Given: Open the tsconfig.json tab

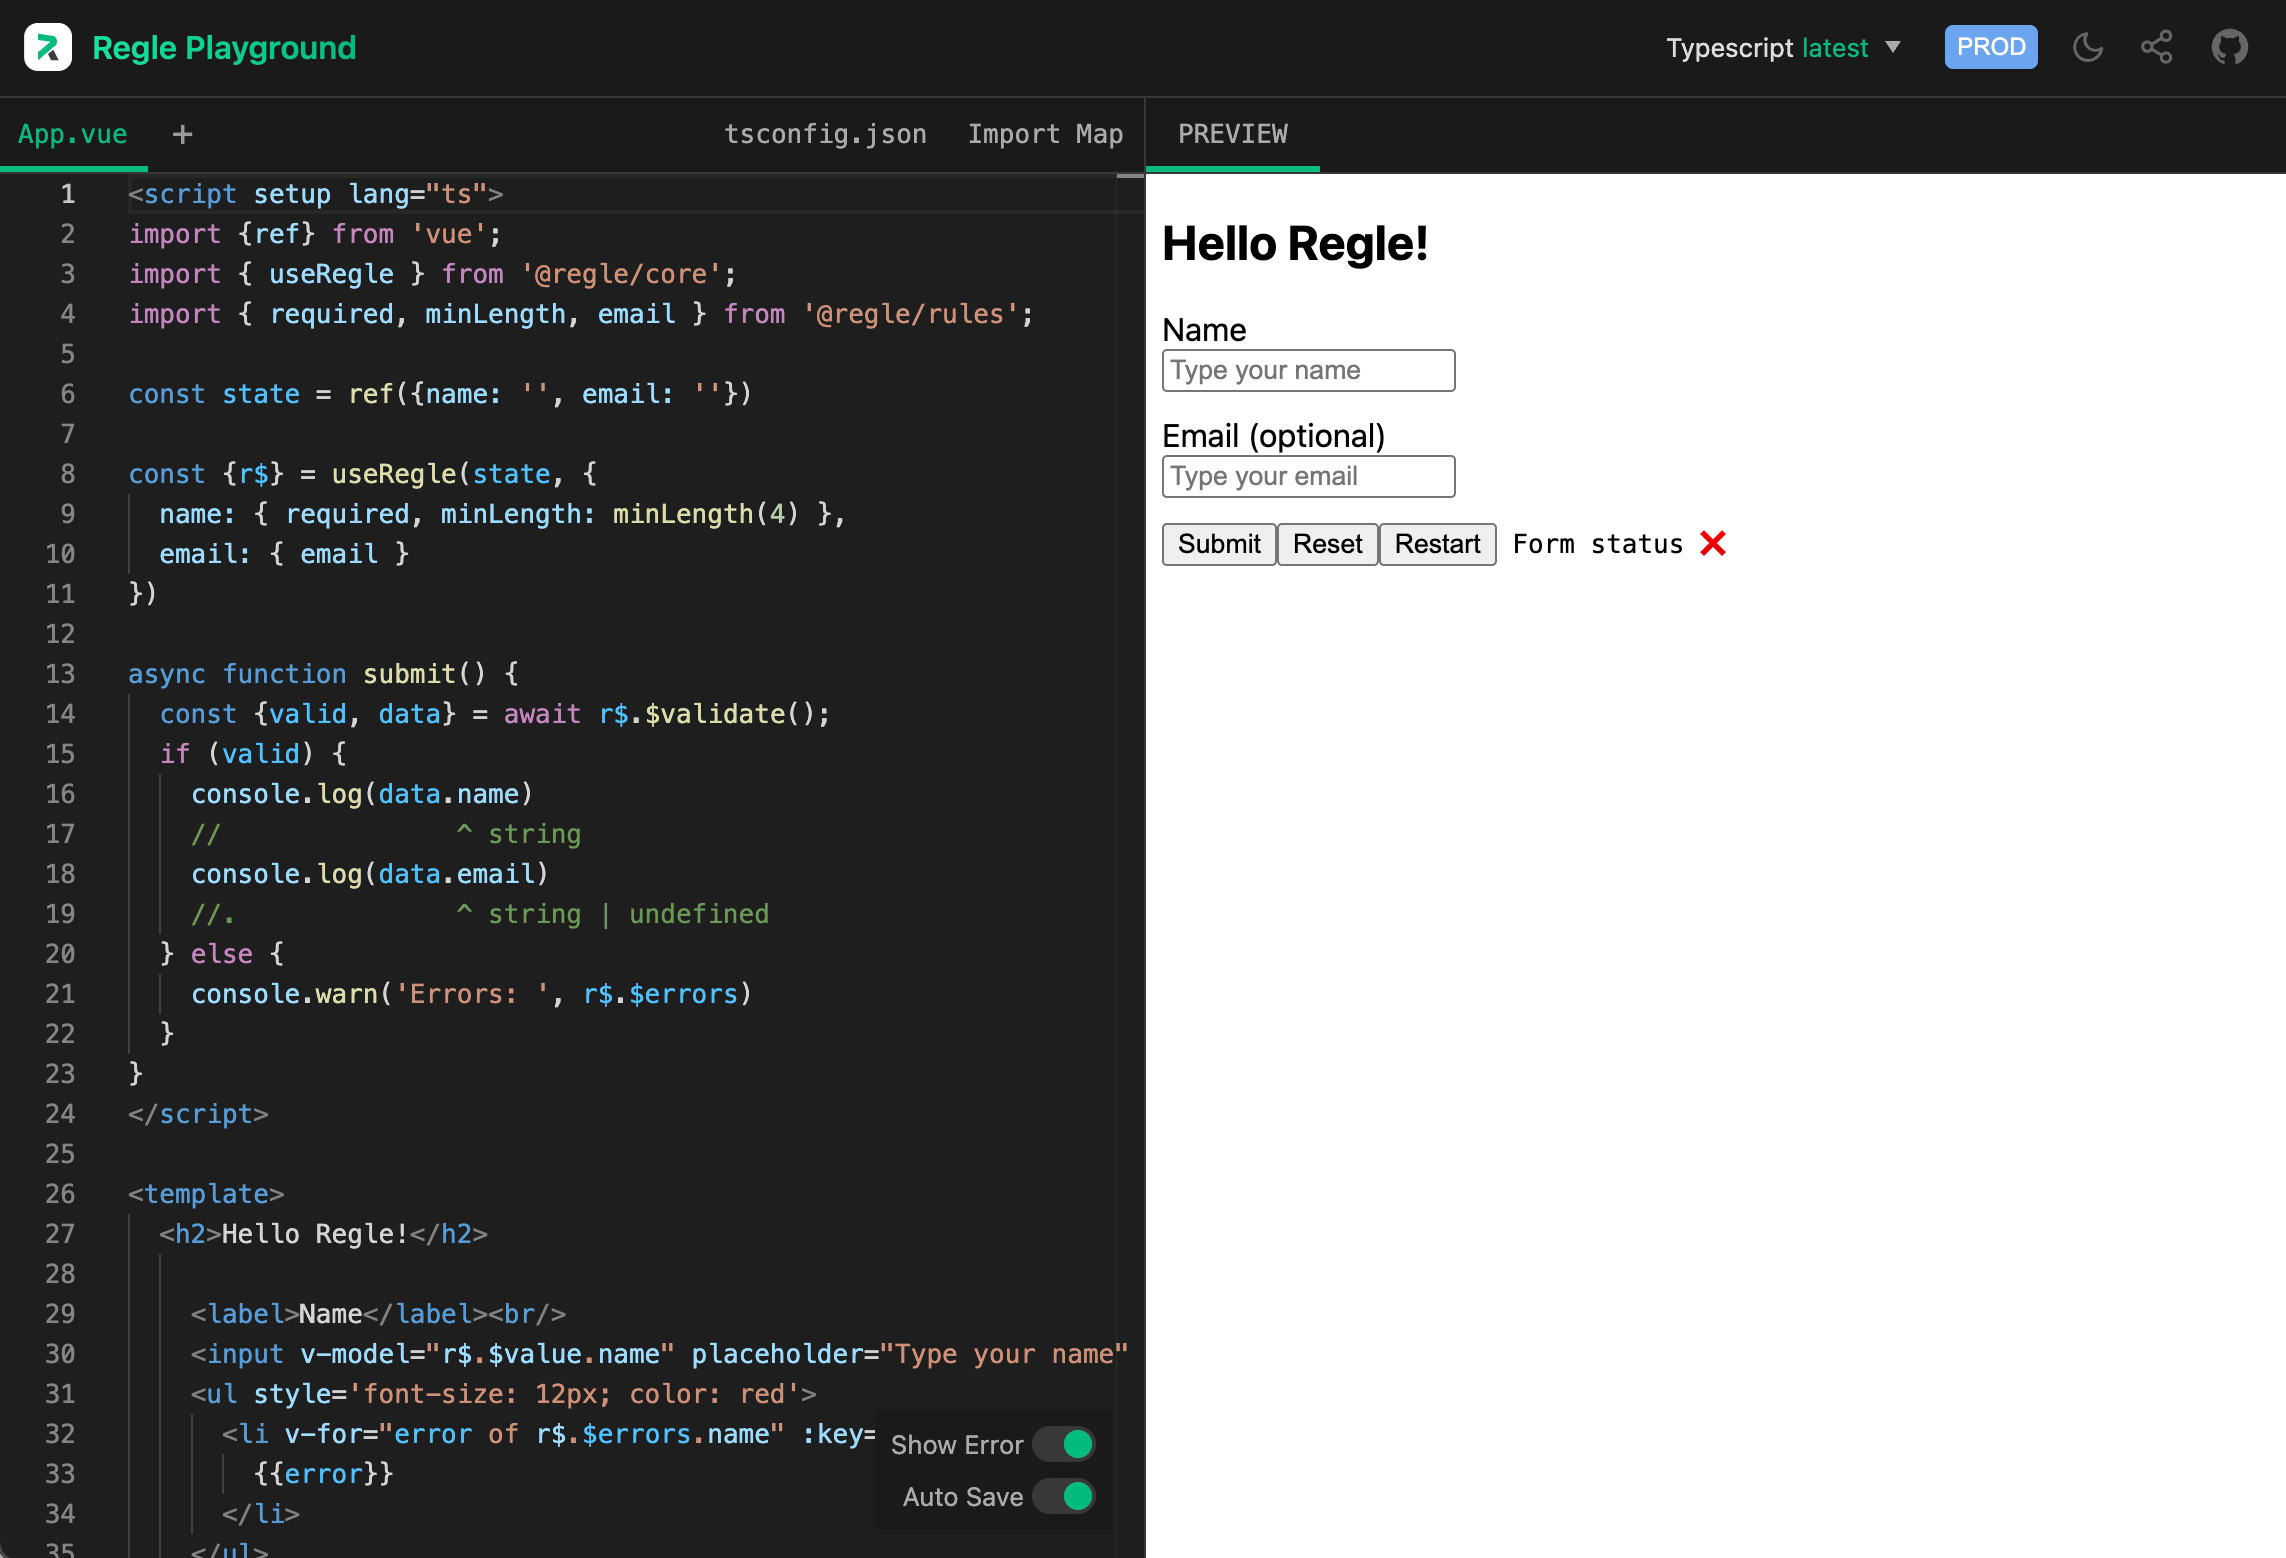Looking at the screenshot, I should (x=825, y=134).
